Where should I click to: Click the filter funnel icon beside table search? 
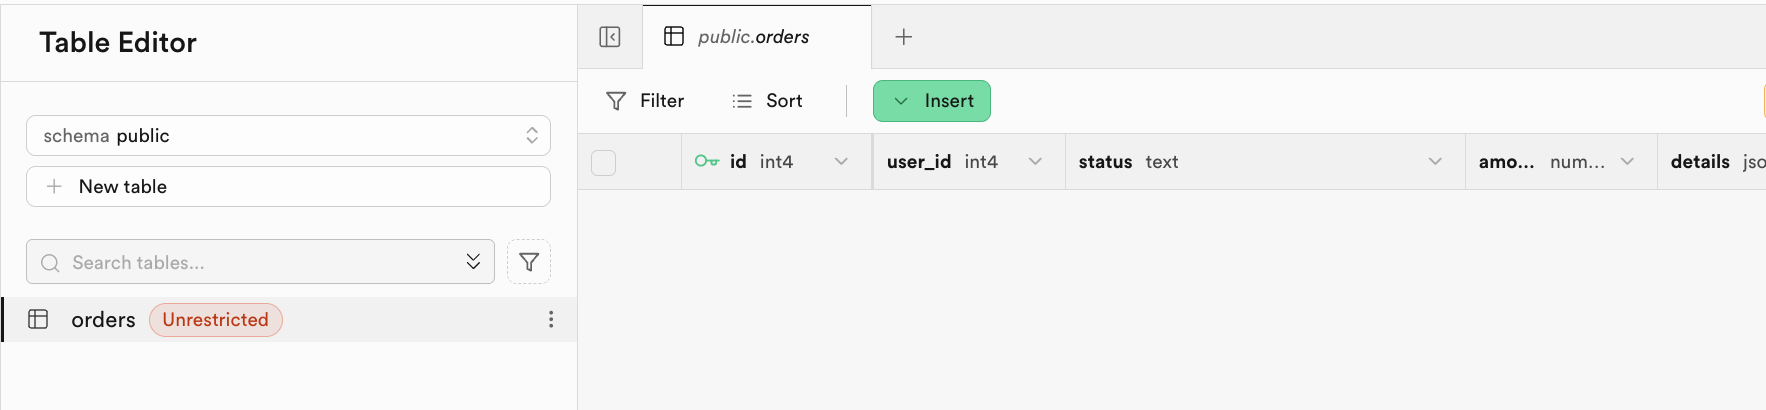pos(529,262)
